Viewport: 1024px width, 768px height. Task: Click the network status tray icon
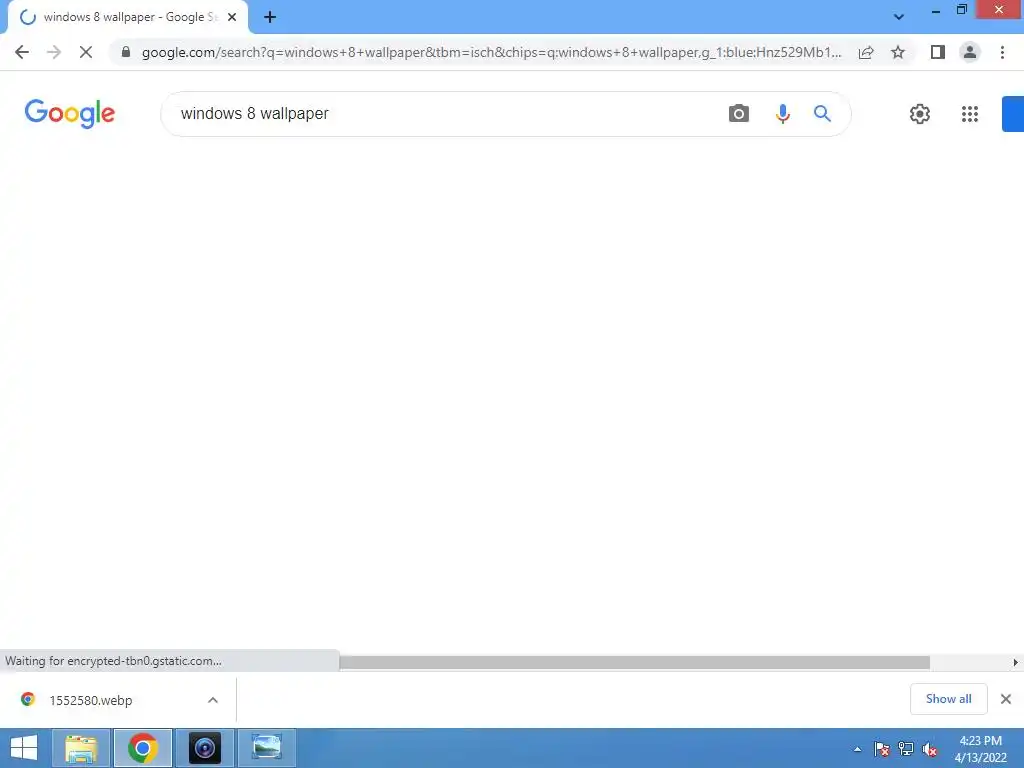tap(906, 749)
